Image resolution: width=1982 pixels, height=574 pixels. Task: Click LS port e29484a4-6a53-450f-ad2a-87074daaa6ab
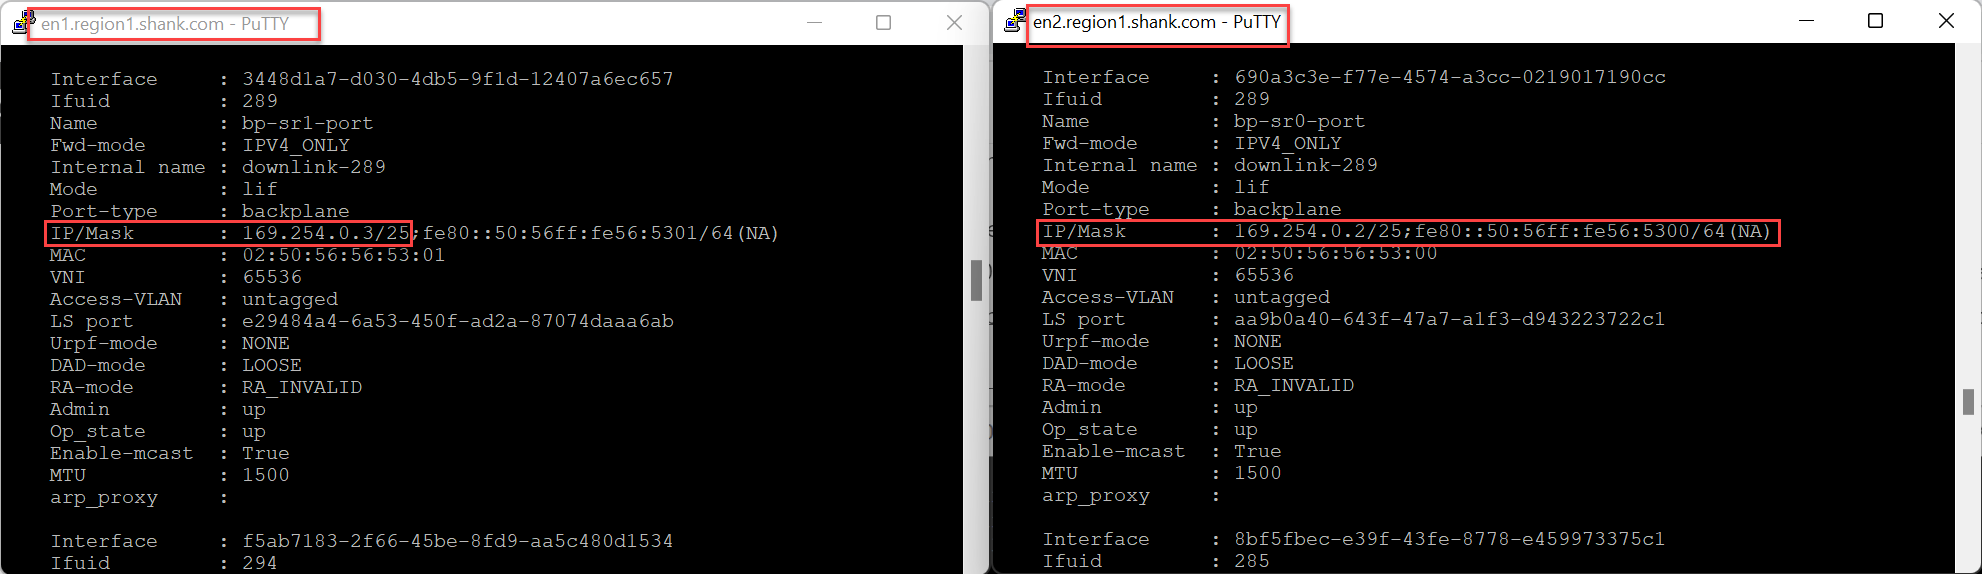[458, 321]
